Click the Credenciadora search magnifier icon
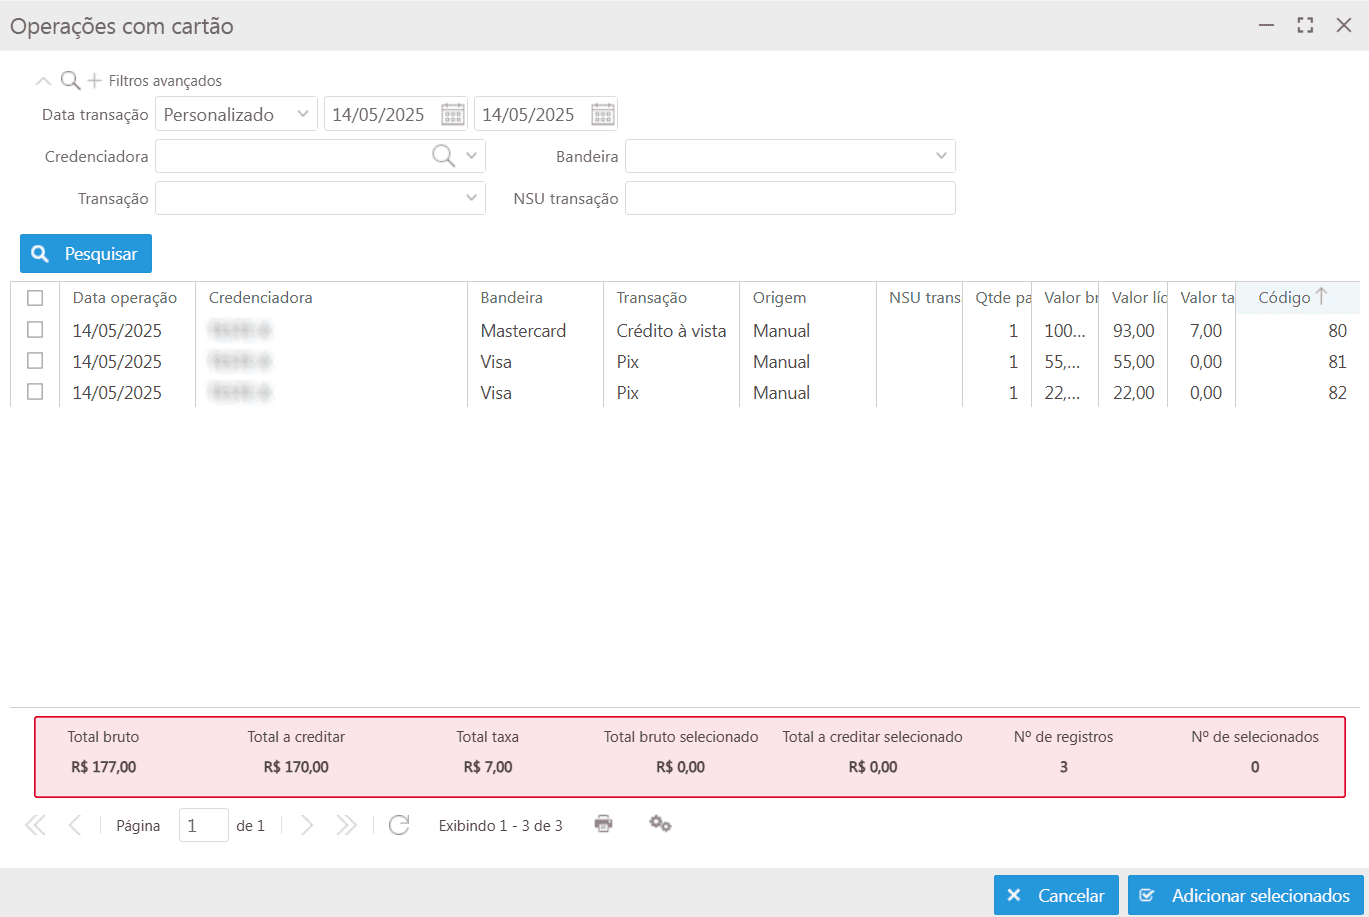Image resolution: width=1369 pixels, height=917 pixels. coord(442,156)
